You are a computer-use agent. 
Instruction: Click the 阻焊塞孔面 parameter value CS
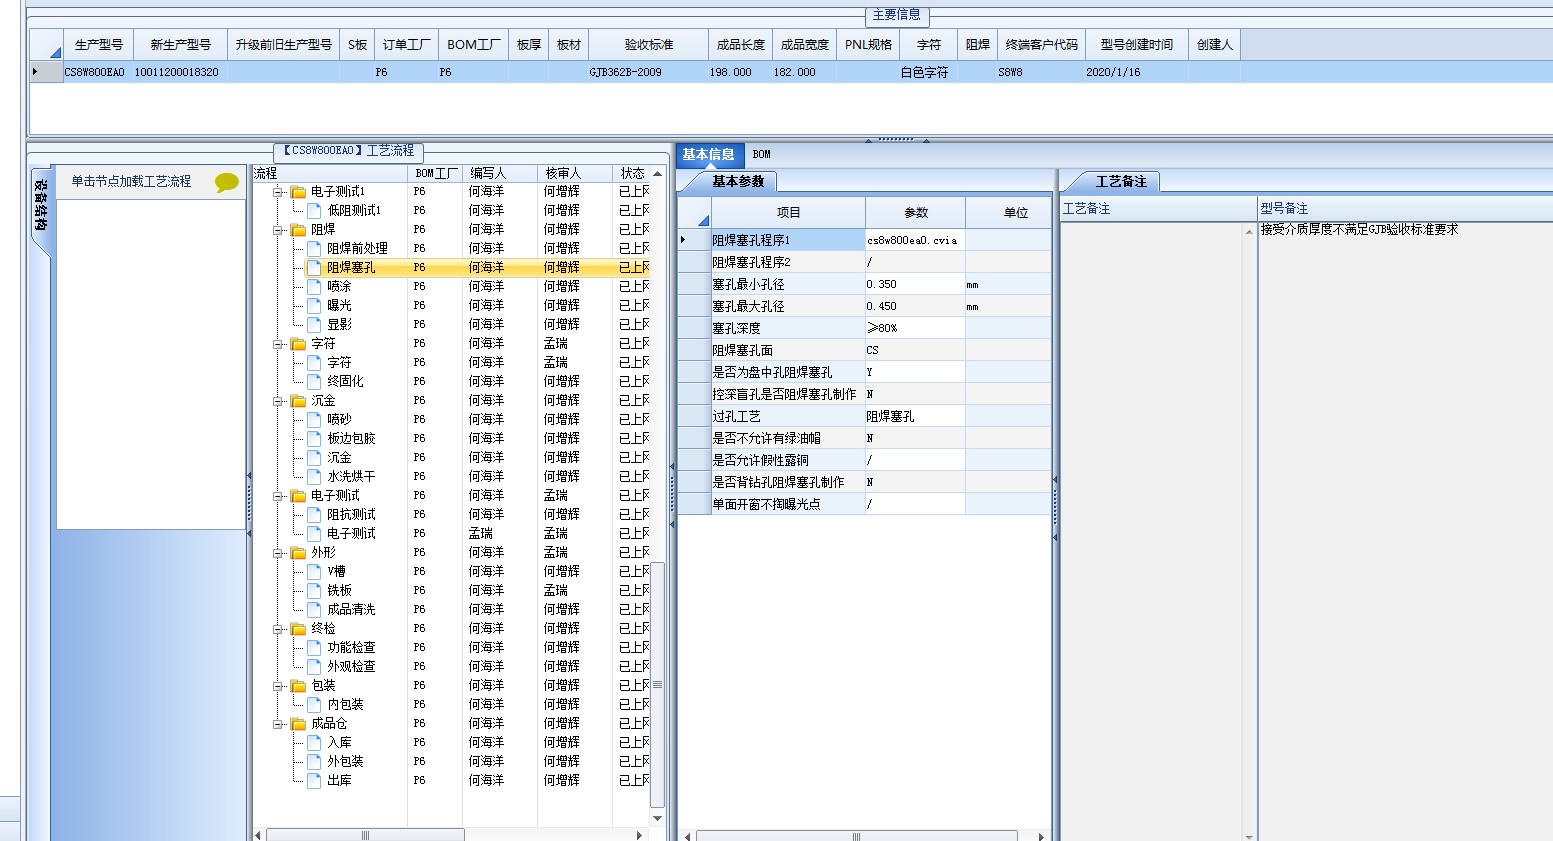coord(914,350)
